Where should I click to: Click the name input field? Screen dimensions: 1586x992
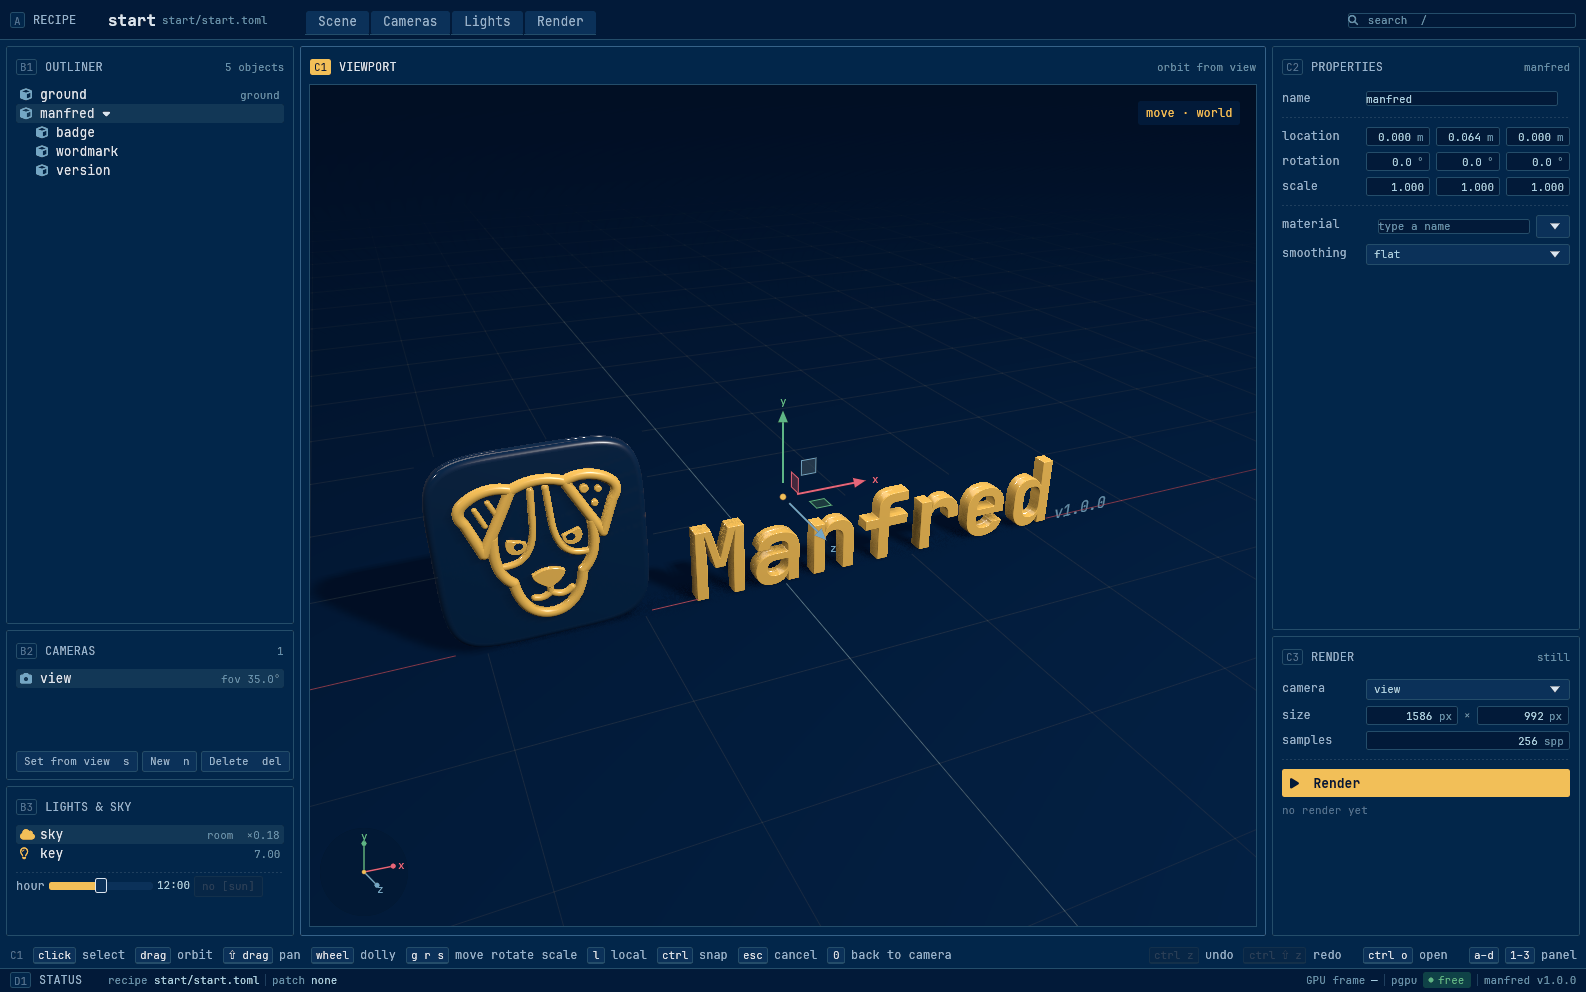pyautogui.click(x=1461, y=99)
